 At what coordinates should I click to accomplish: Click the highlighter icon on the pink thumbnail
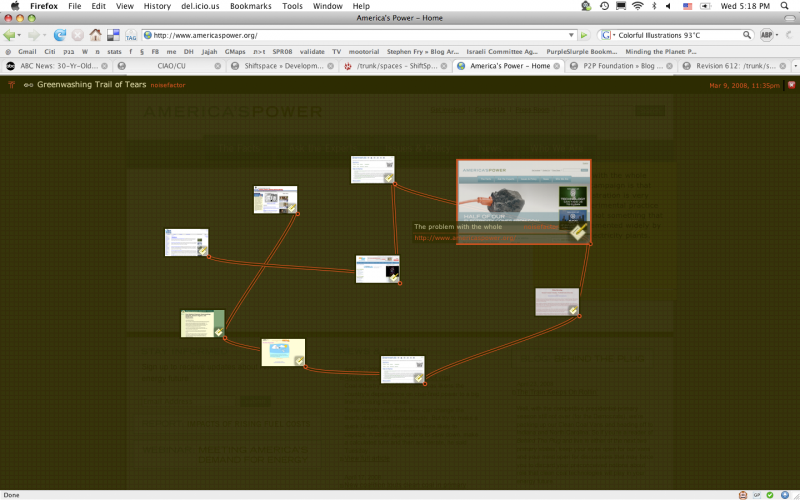tap(573, 310)
